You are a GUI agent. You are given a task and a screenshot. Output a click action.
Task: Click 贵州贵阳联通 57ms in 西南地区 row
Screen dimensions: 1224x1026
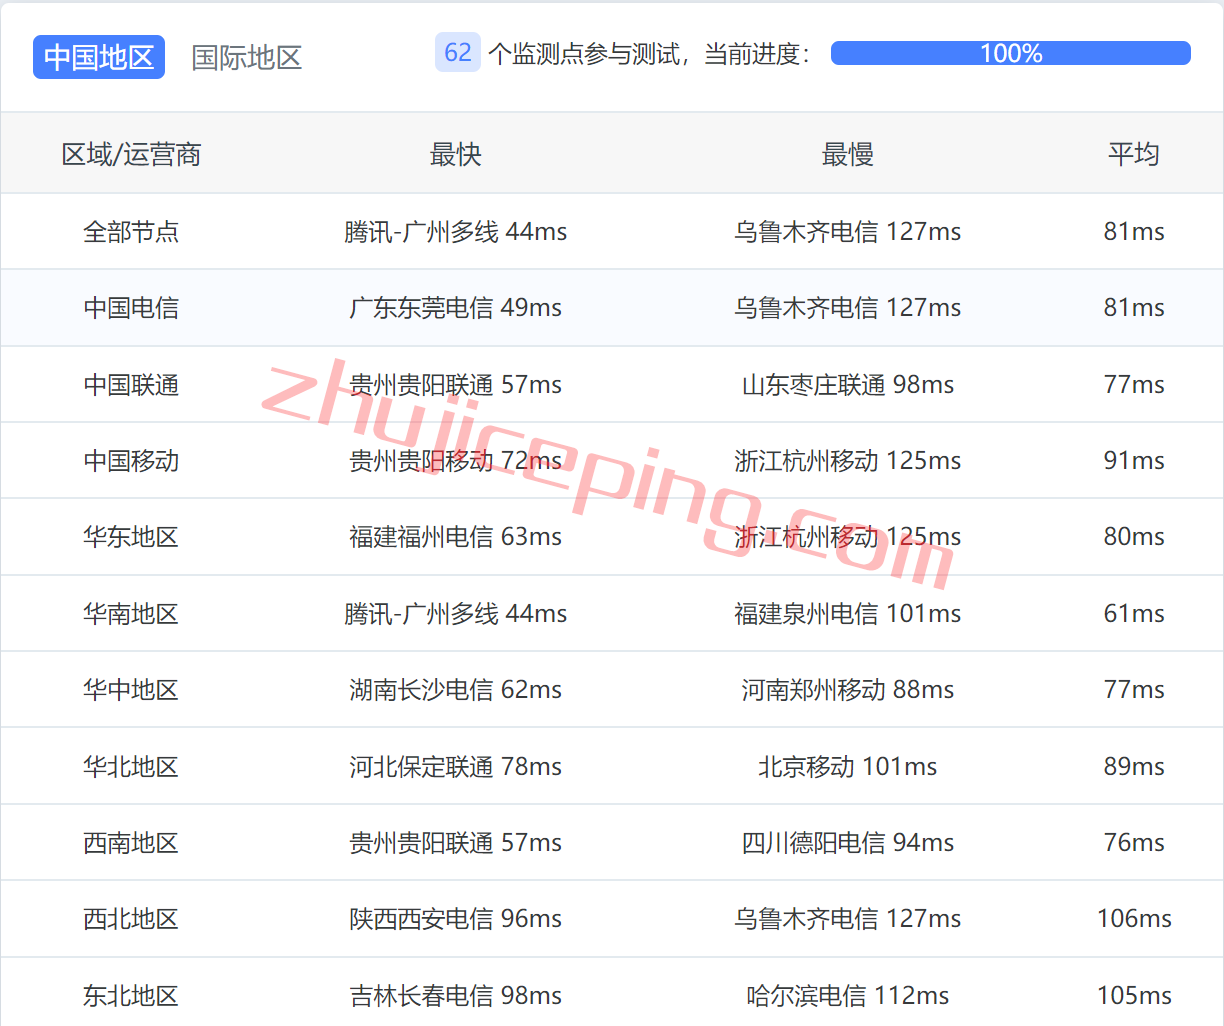pyautogui.click(x=456, y=843)
